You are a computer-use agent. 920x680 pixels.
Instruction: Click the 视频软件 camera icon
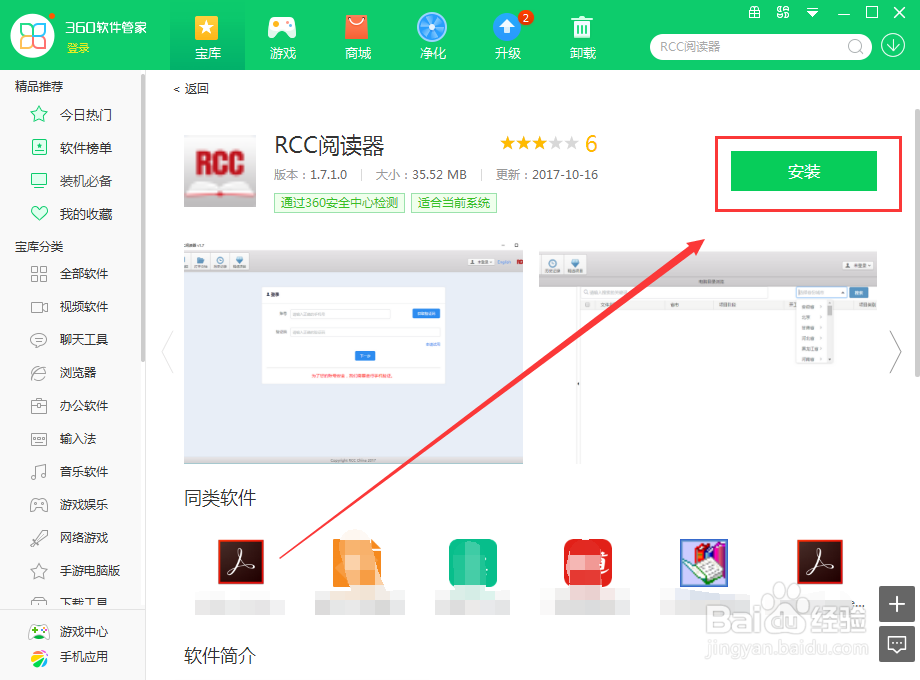tap(39, 307)
